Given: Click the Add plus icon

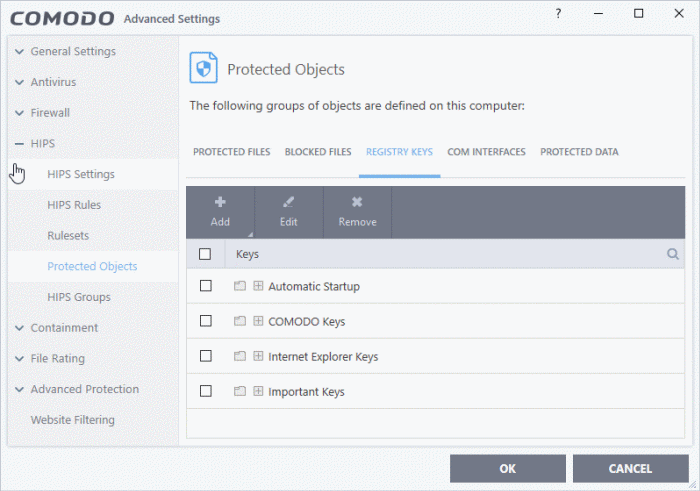Looking at the screenshot, I should 220,202.
